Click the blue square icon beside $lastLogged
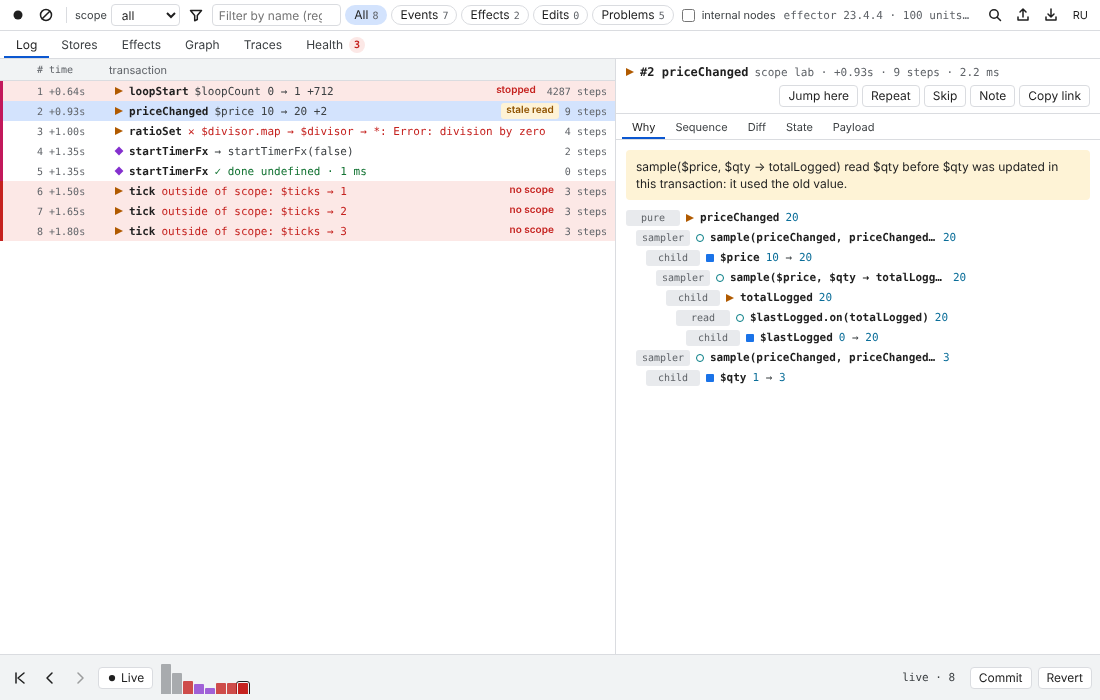Viewport: 1100px width, 700px height. 750,337
